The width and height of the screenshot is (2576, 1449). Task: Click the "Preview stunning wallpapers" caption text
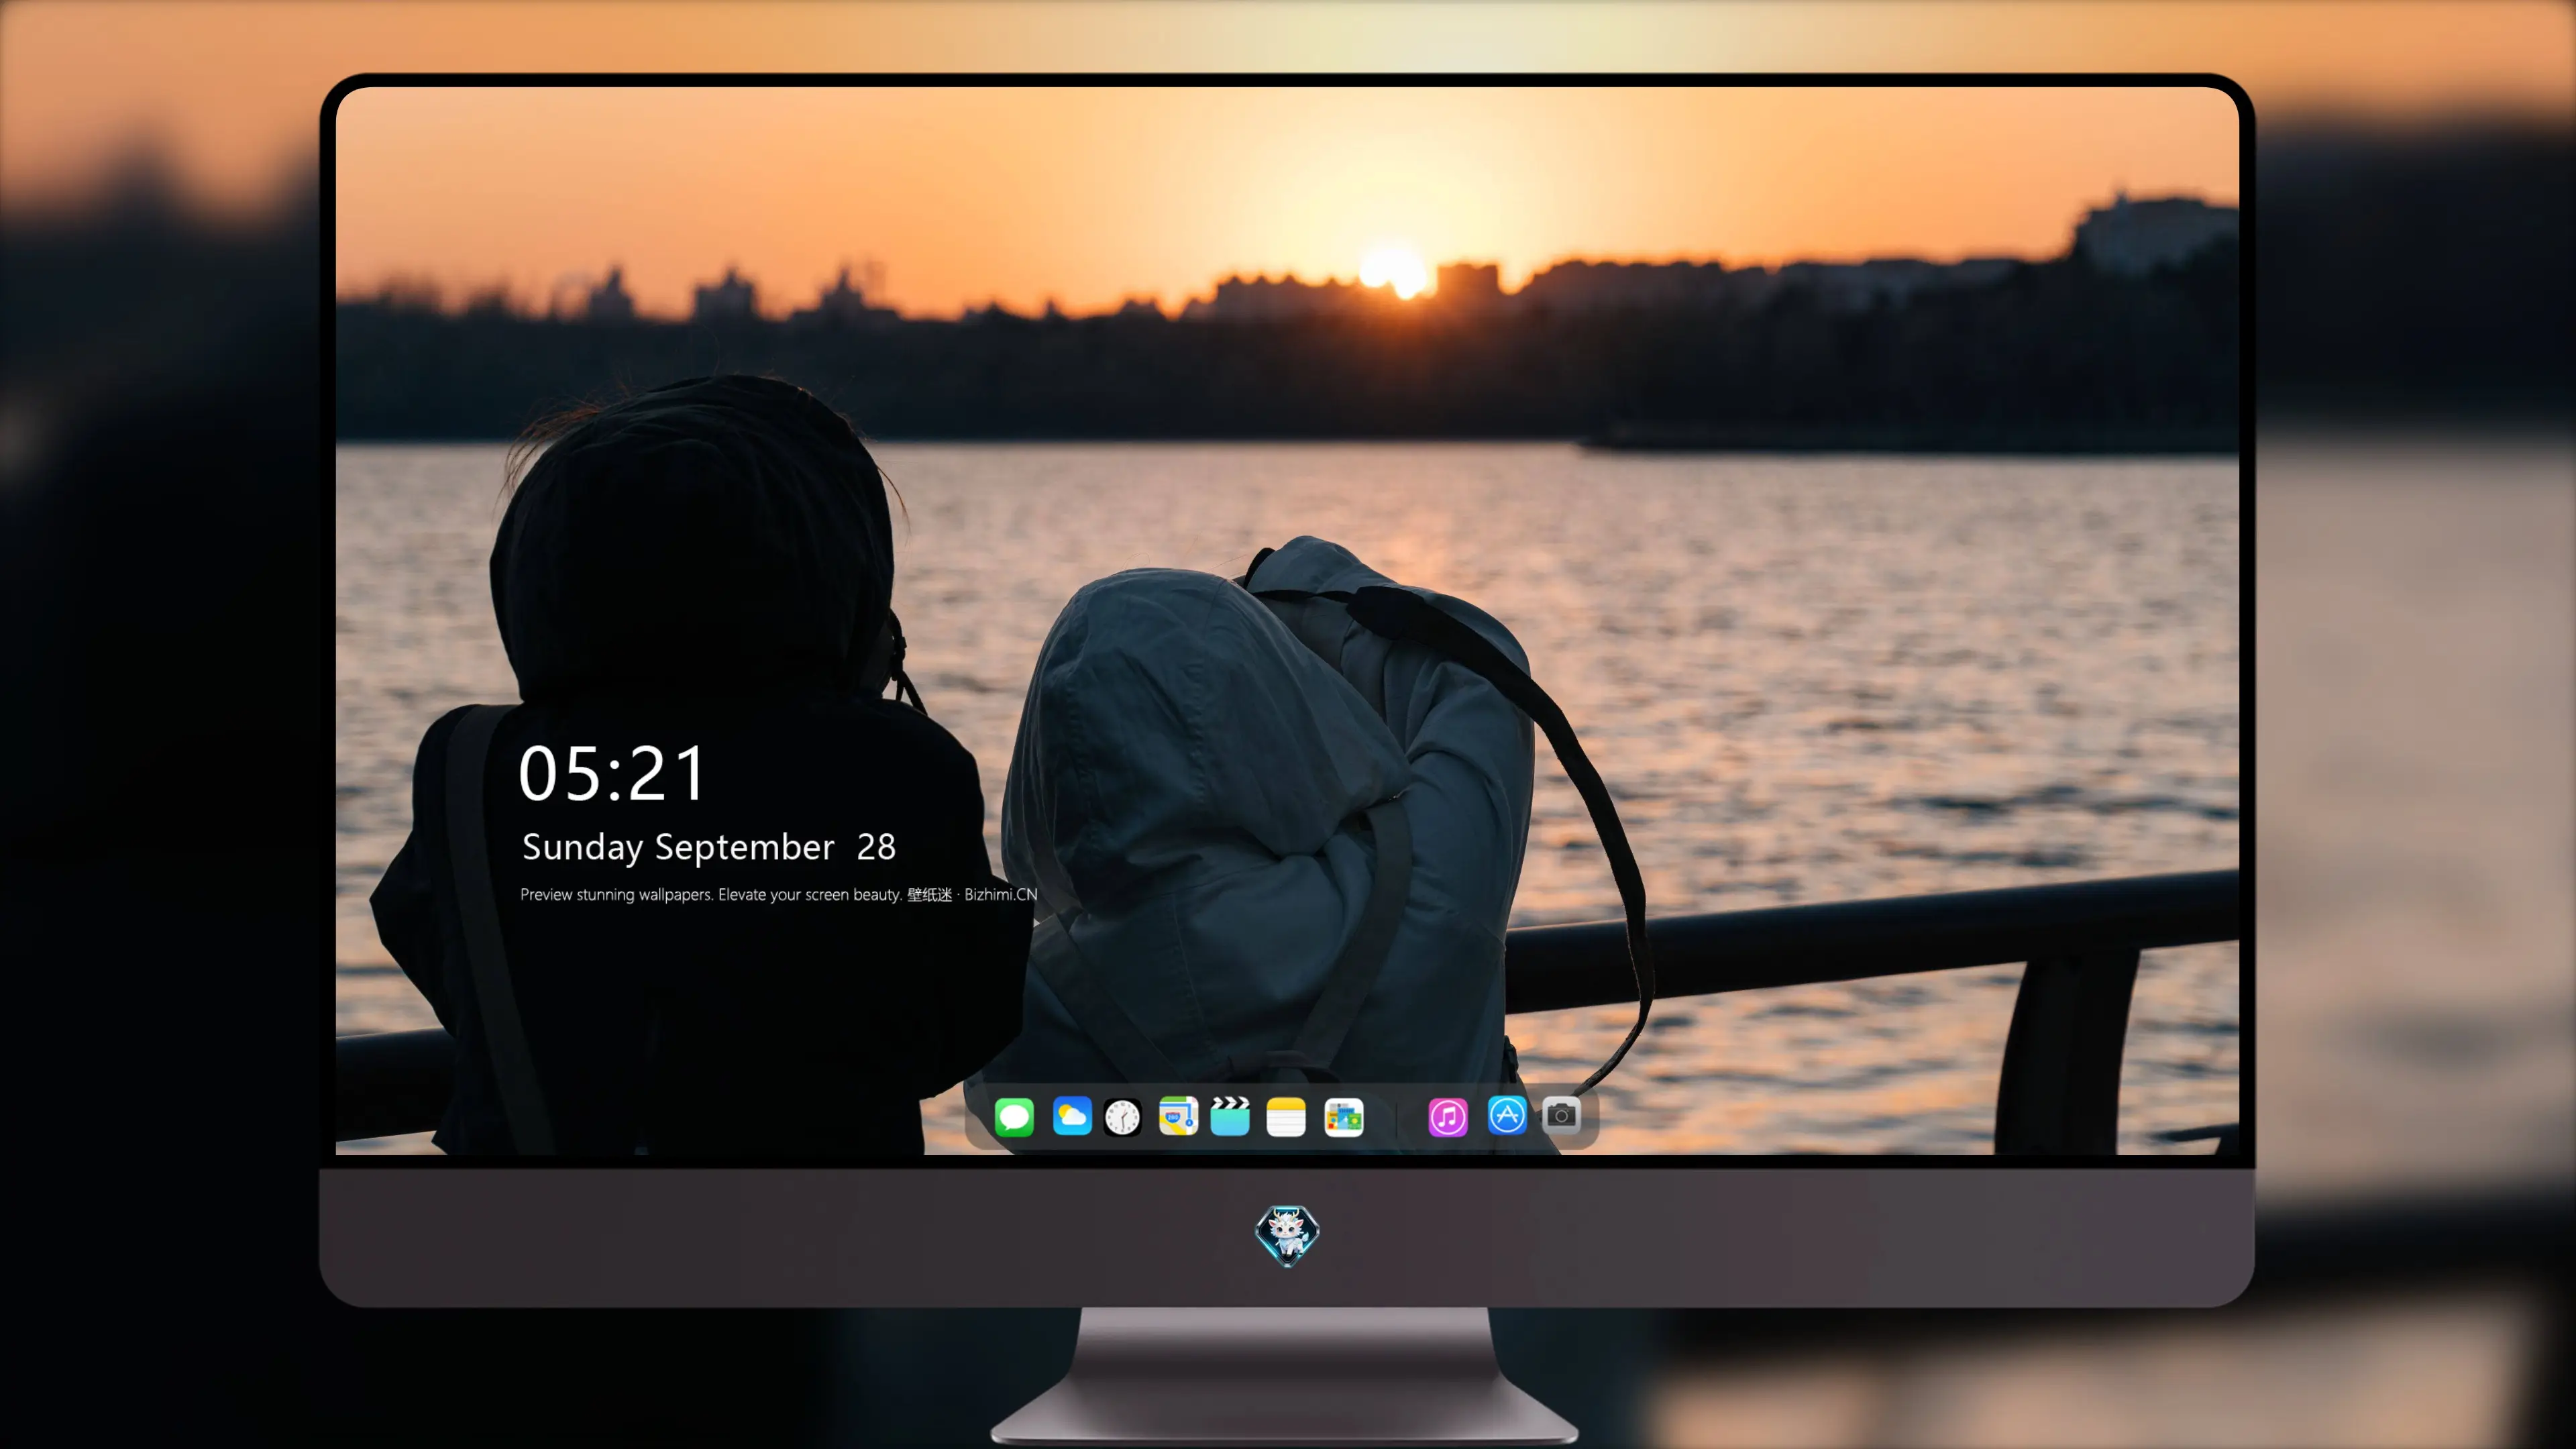click(x=778, y=894)
